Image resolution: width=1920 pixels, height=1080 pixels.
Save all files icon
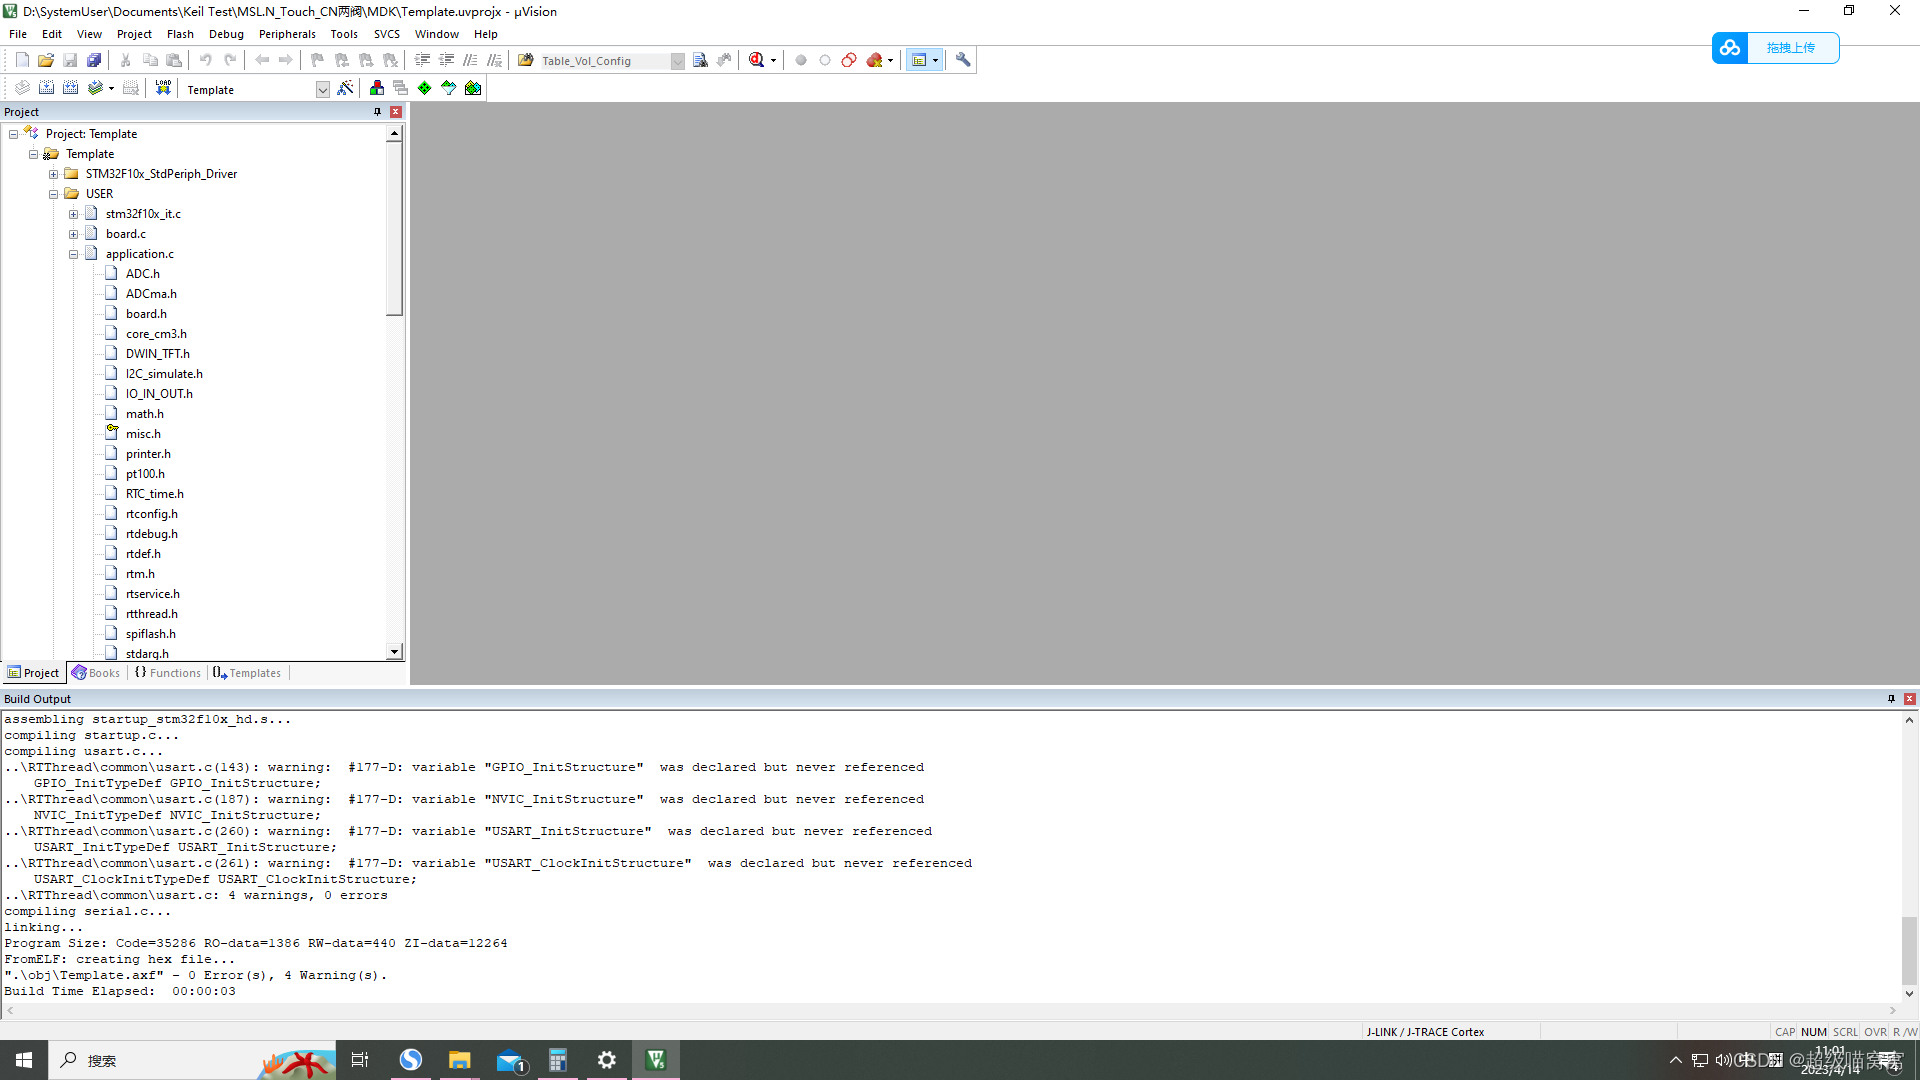[x=94, y=60]
